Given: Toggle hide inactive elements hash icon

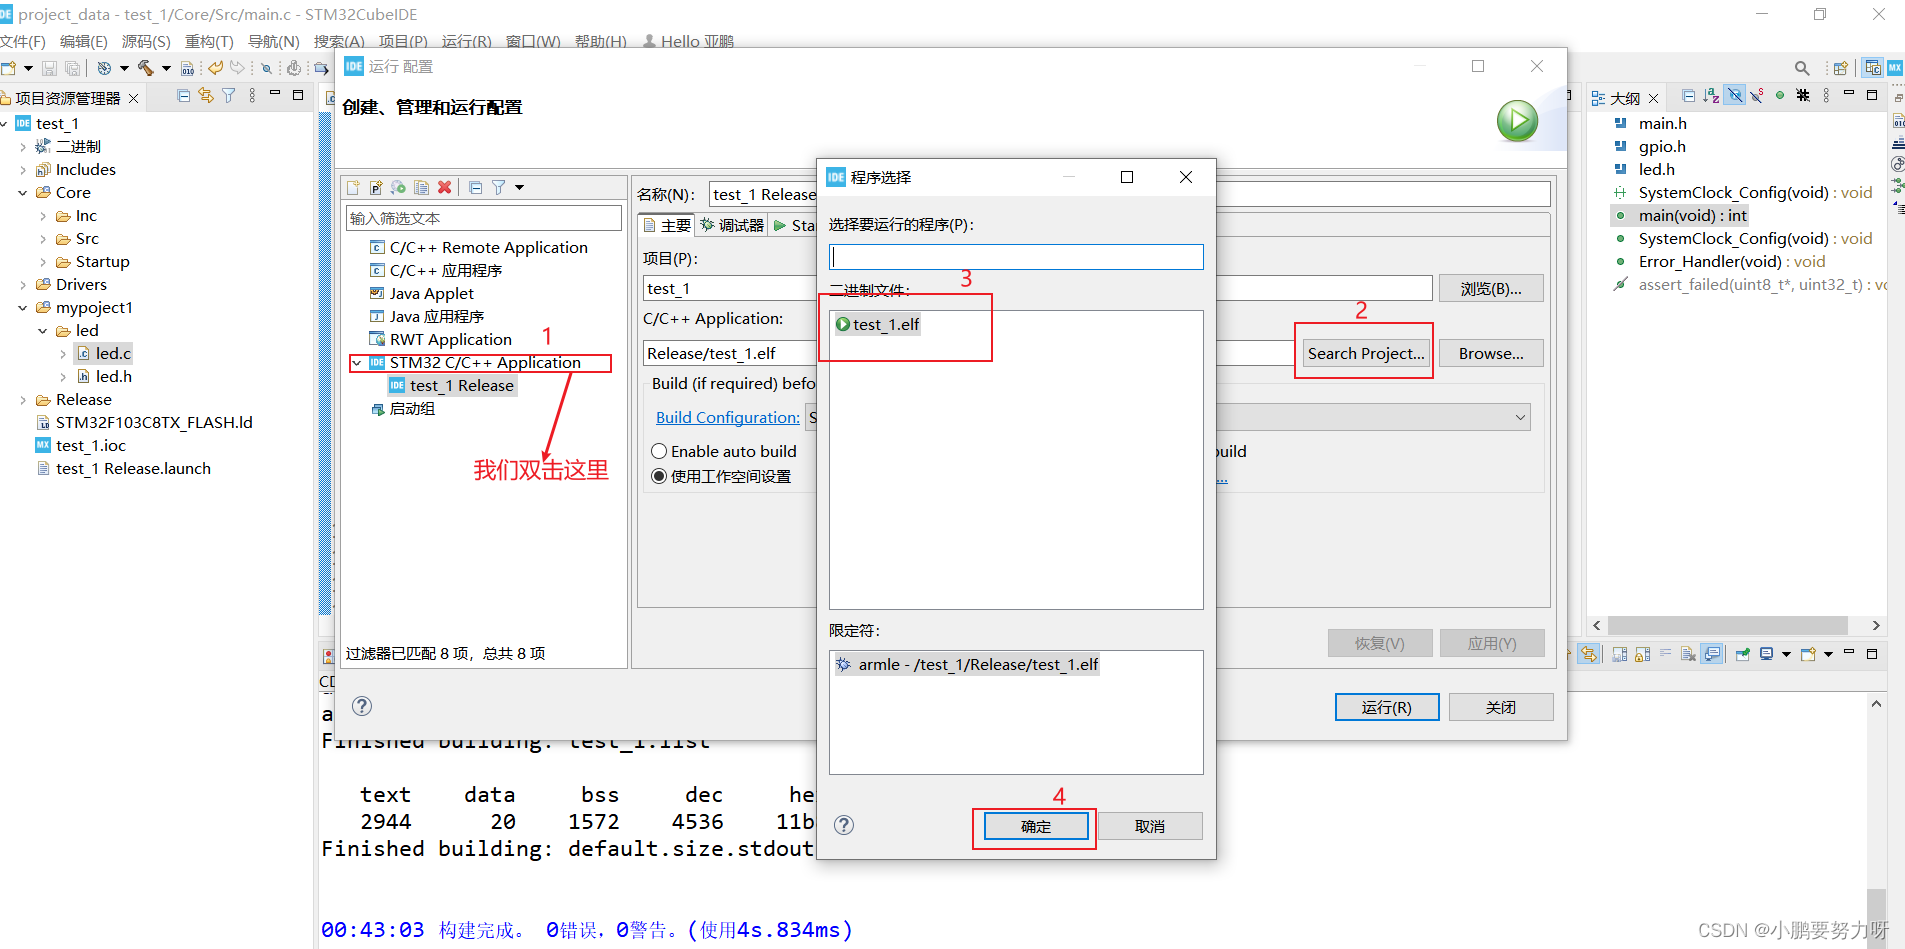Looking at the screenshot, I should pos(1803,96).
